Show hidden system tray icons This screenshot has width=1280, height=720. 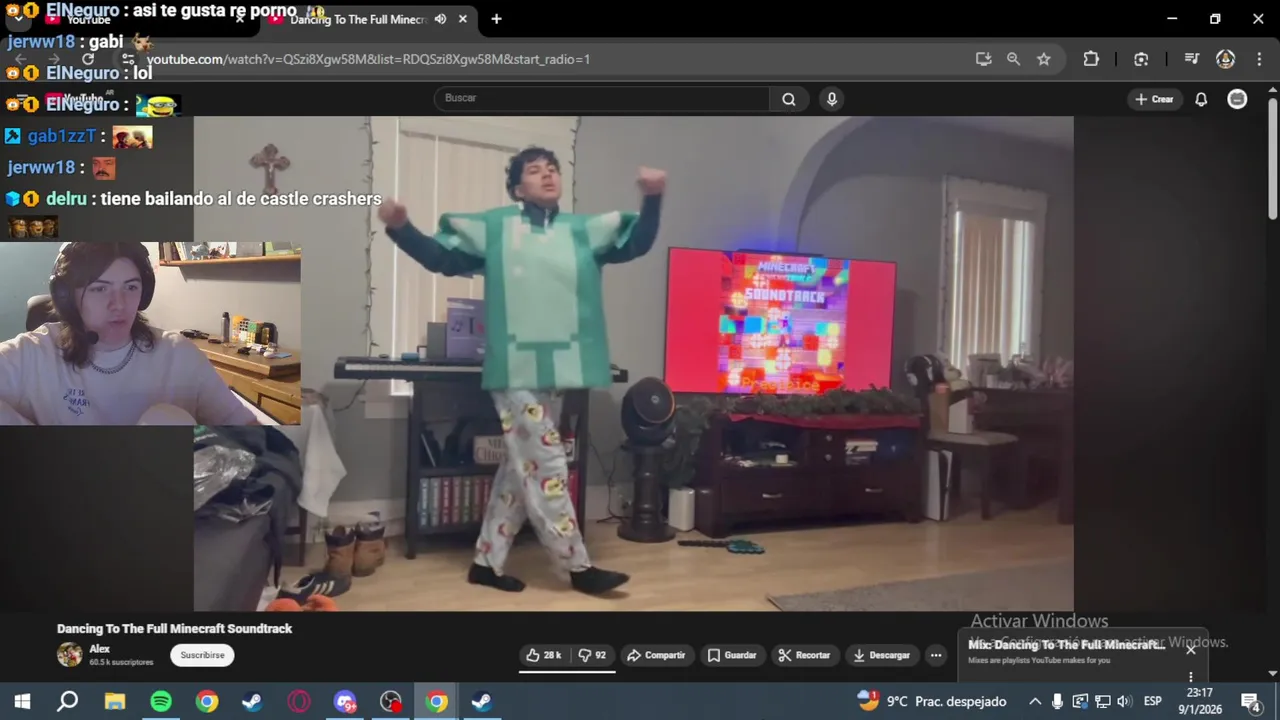click(x=1035, y=701)
